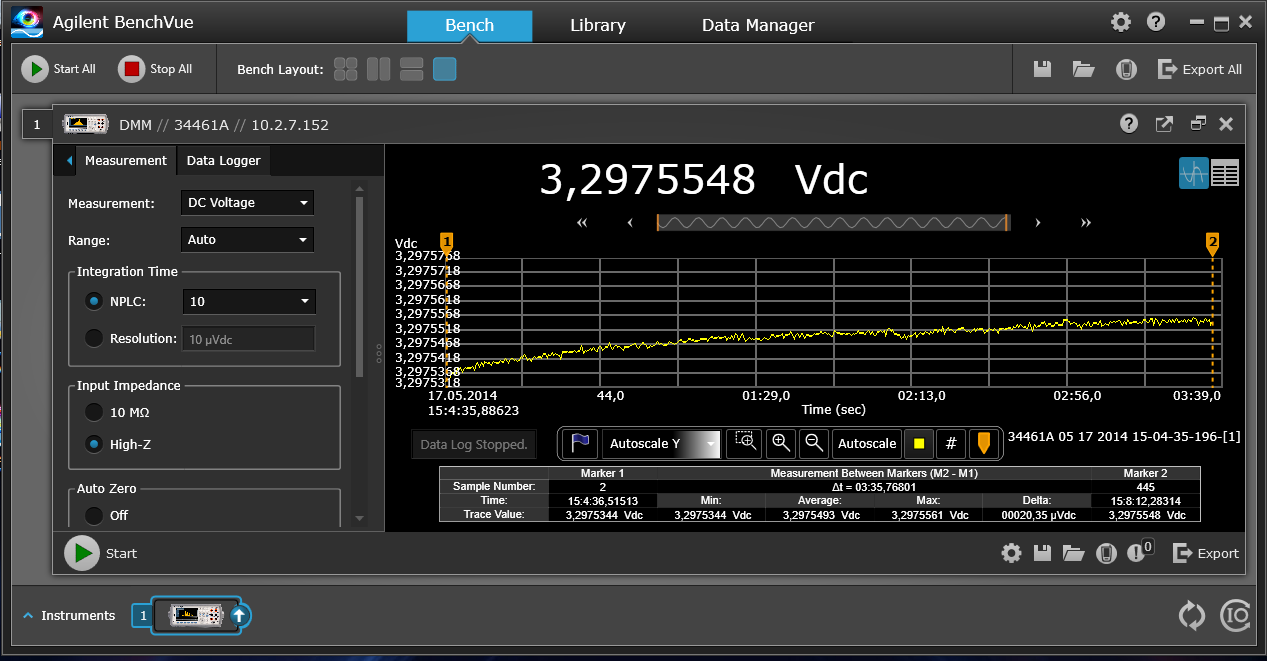1267x661 pixels.
Task: Switch to the Bench tab
Action: 469,26
